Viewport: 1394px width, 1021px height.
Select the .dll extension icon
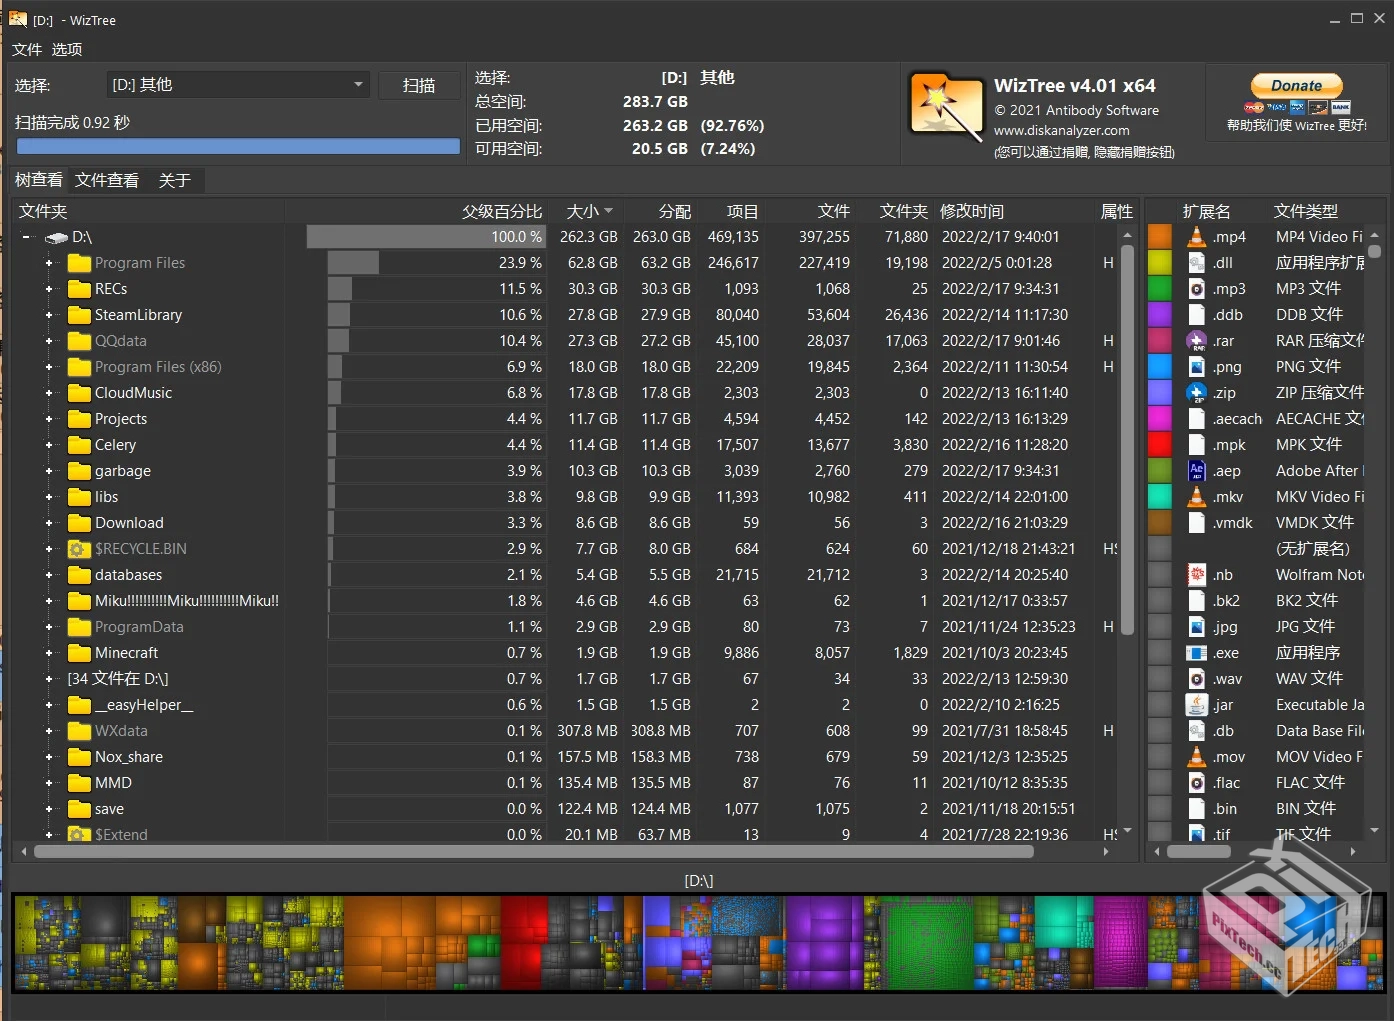pyautogui.click(x=1196, y=262)
